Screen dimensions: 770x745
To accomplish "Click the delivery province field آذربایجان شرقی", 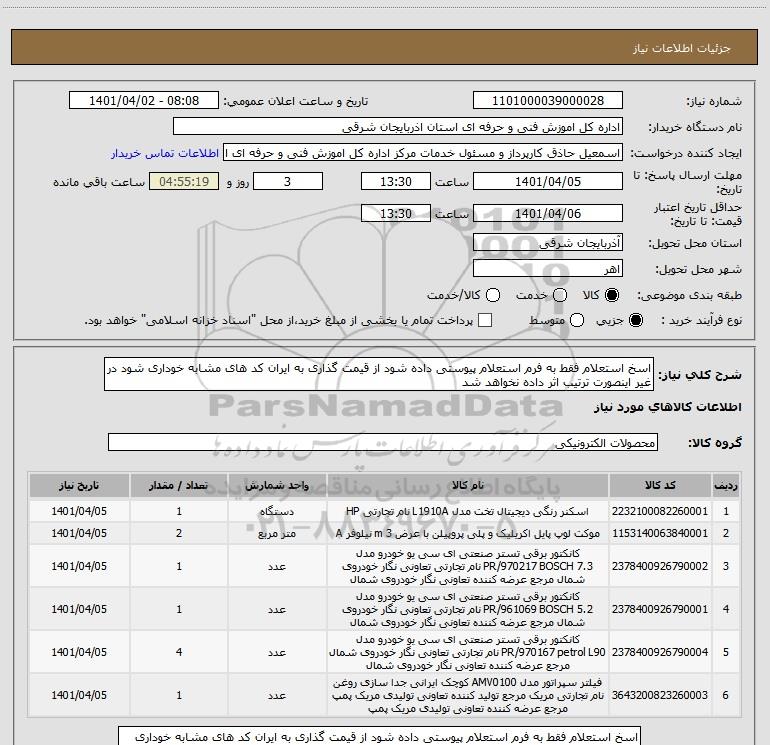I will 548,243.
